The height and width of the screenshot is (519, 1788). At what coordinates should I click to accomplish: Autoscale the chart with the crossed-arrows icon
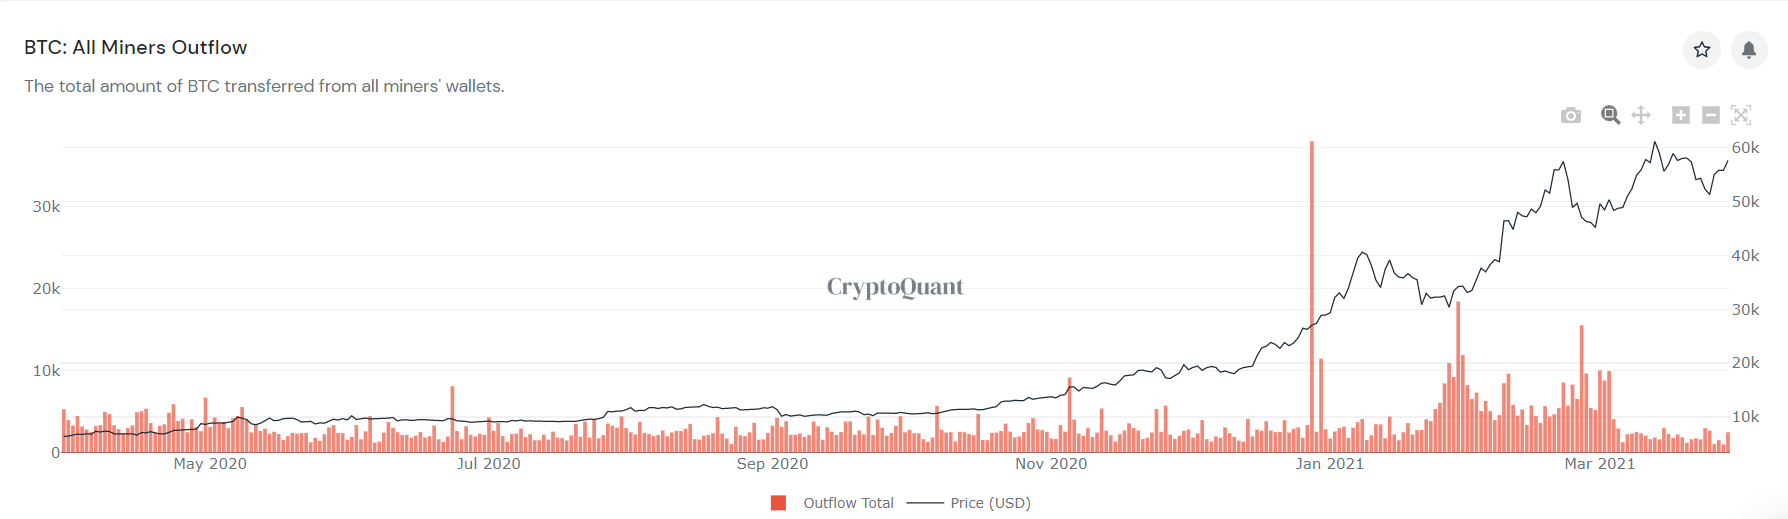click(1741, 115)
